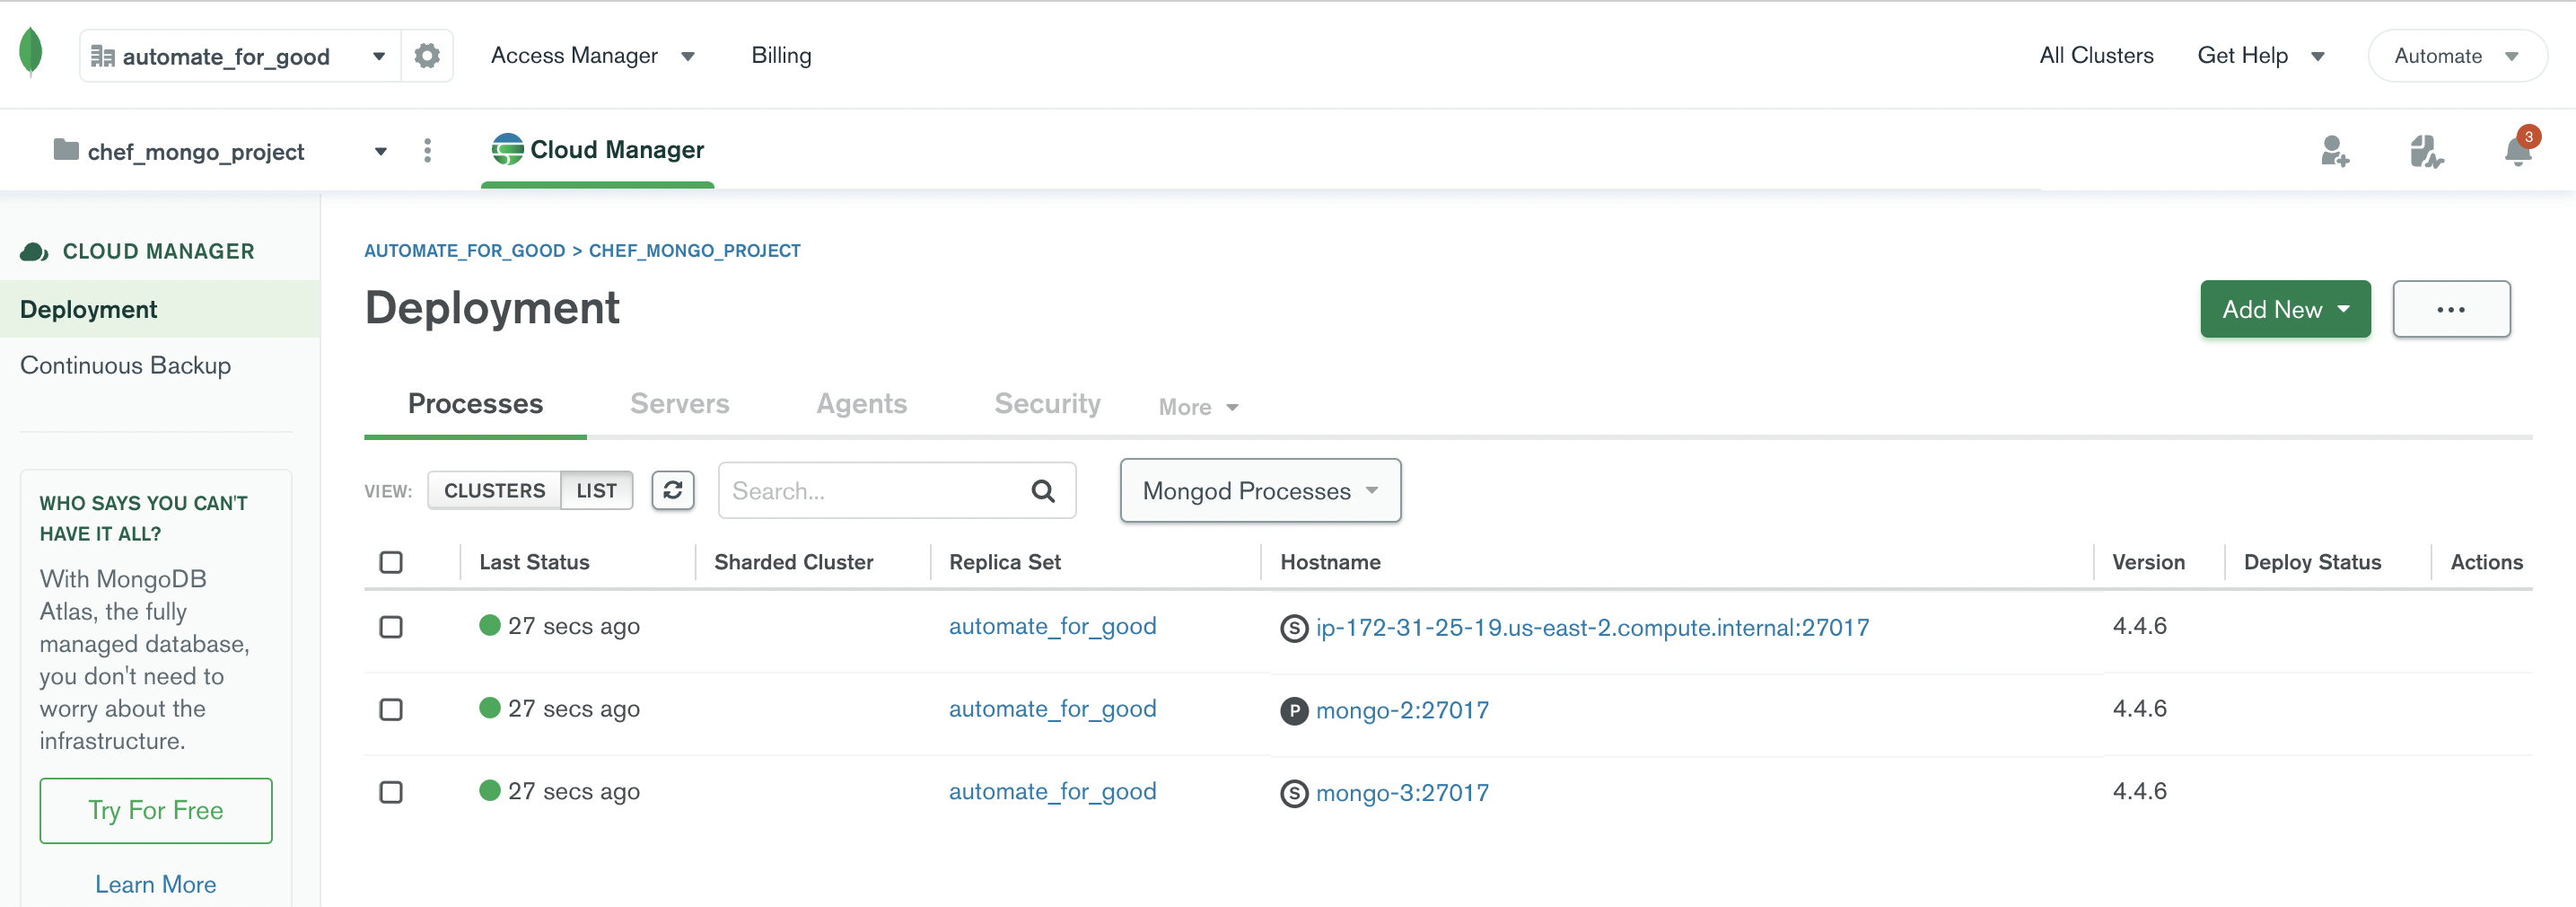Open automate_for_good replica set in mongo-2 row
The height and width of the screenshot is (907, 2576).
[1052, 709]
